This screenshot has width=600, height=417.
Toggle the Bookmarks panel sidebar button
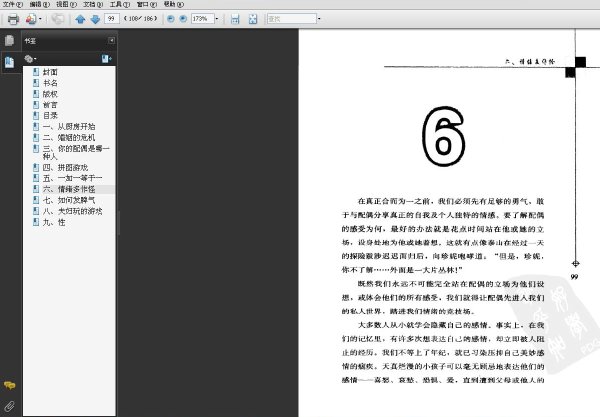(10, 62)
